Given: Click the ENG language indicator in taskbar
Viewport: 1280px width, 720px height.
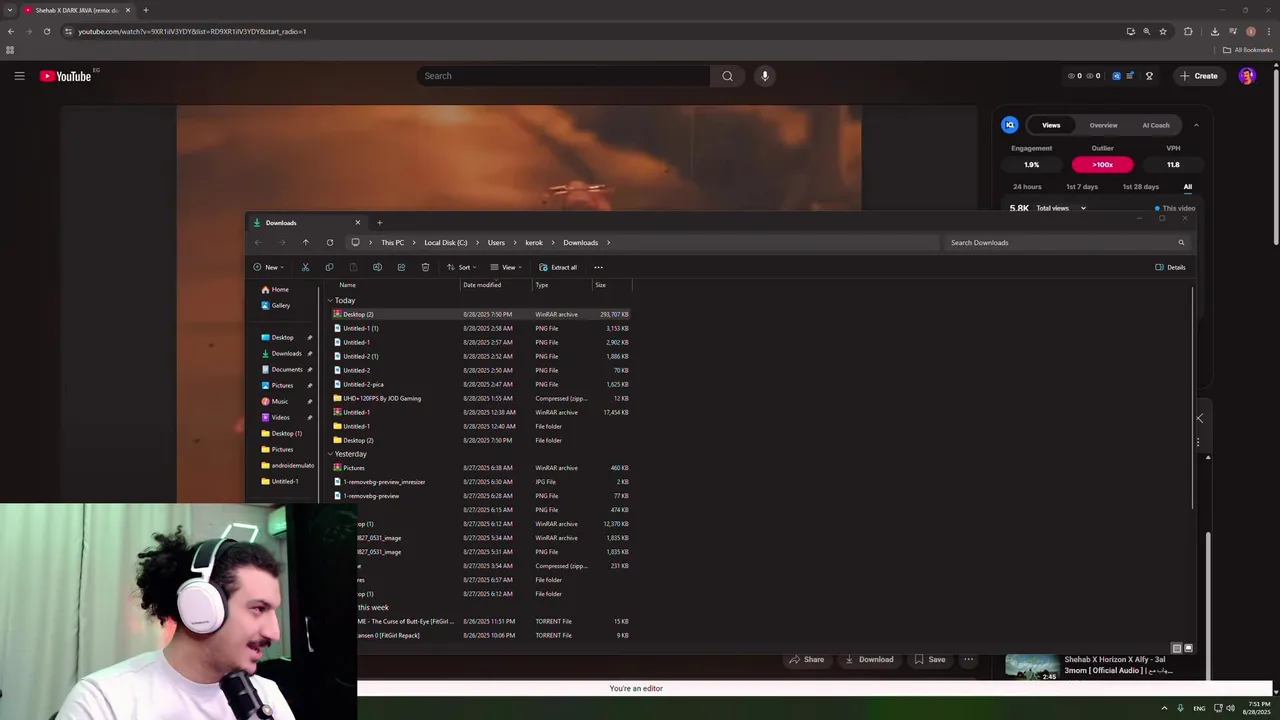Looking at the screenshot, I should point(1199,708).
